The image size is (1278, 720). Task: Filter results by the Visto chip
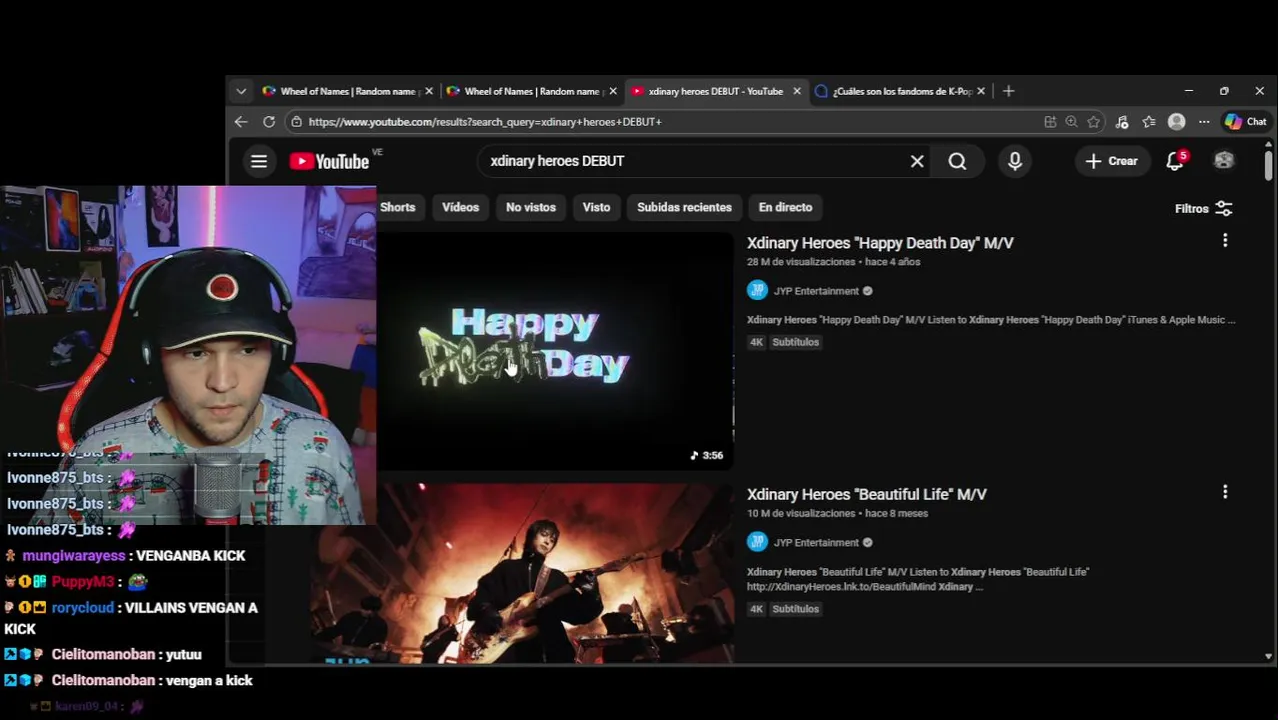pos(597,207)
